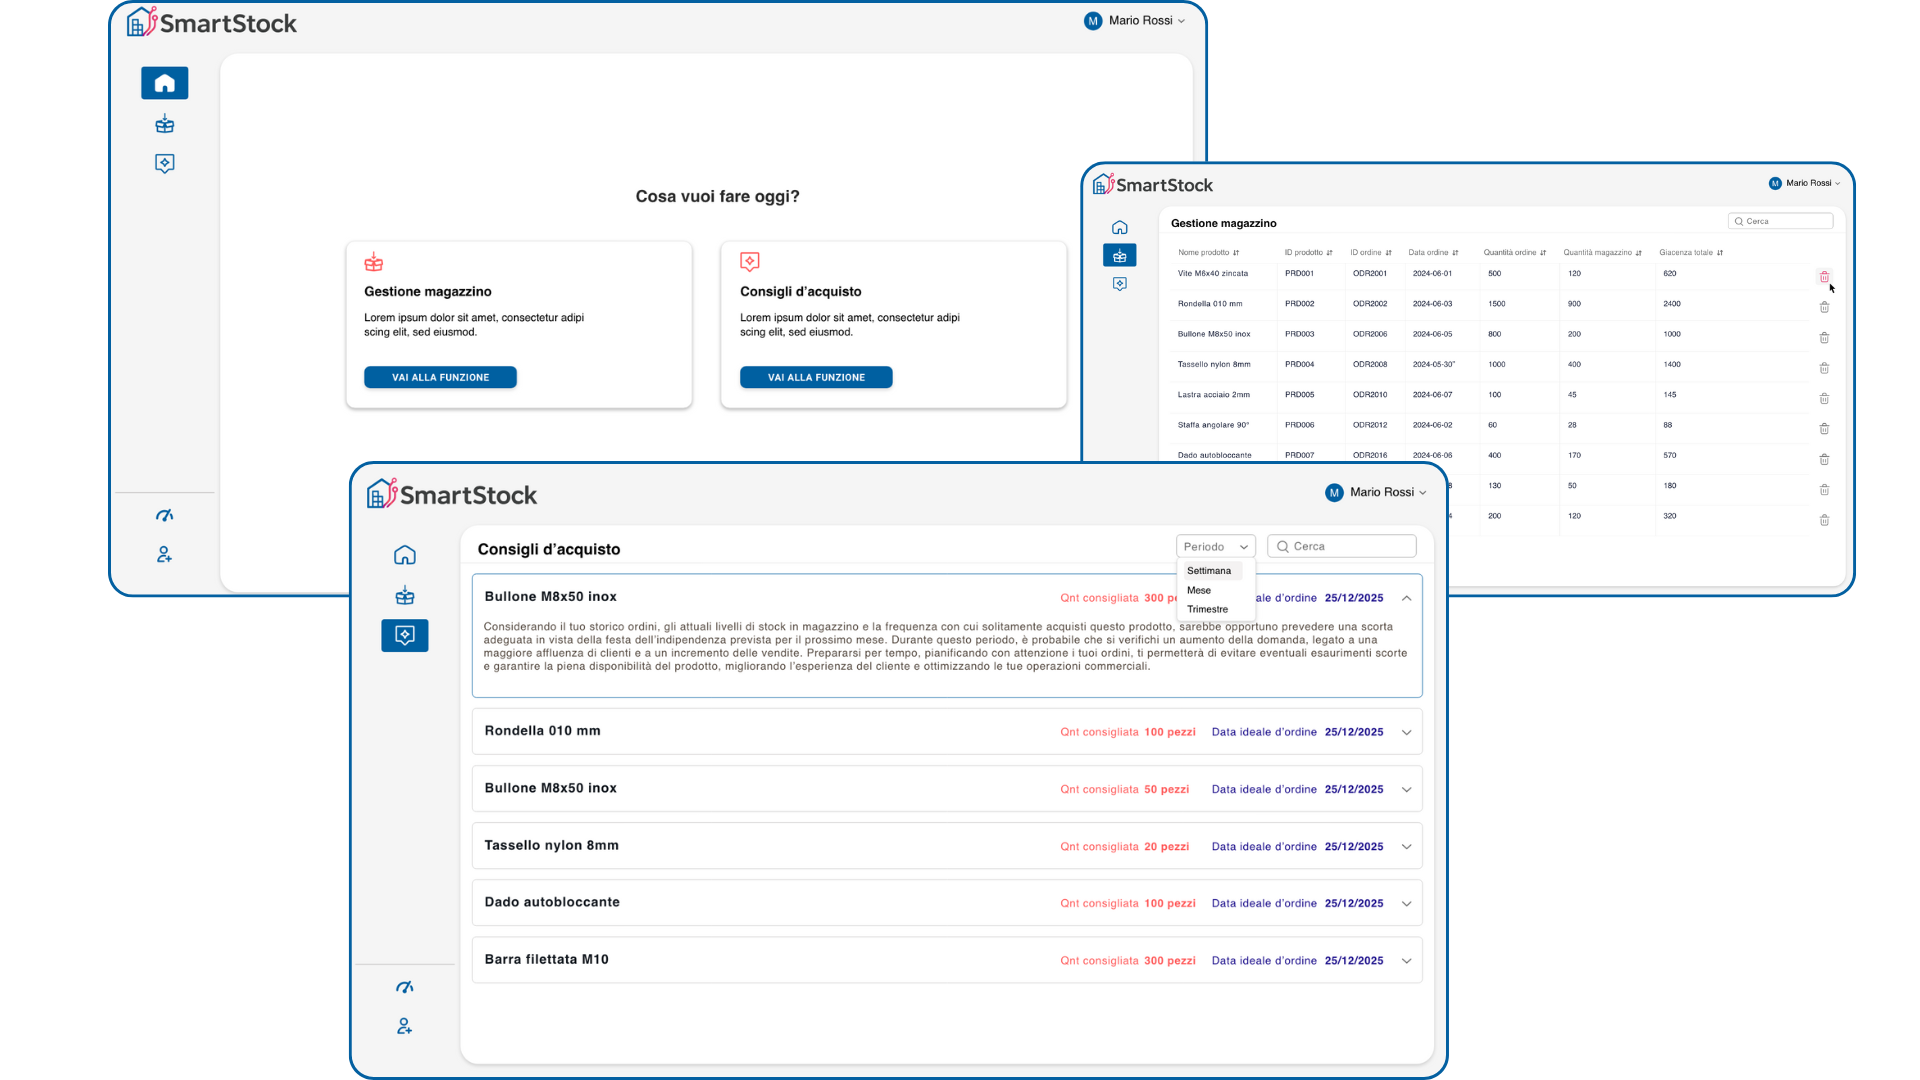Screen dimensions: 1920x1080
Task: Click the warehouse box icon in the main sidebar
Action: 165,125
